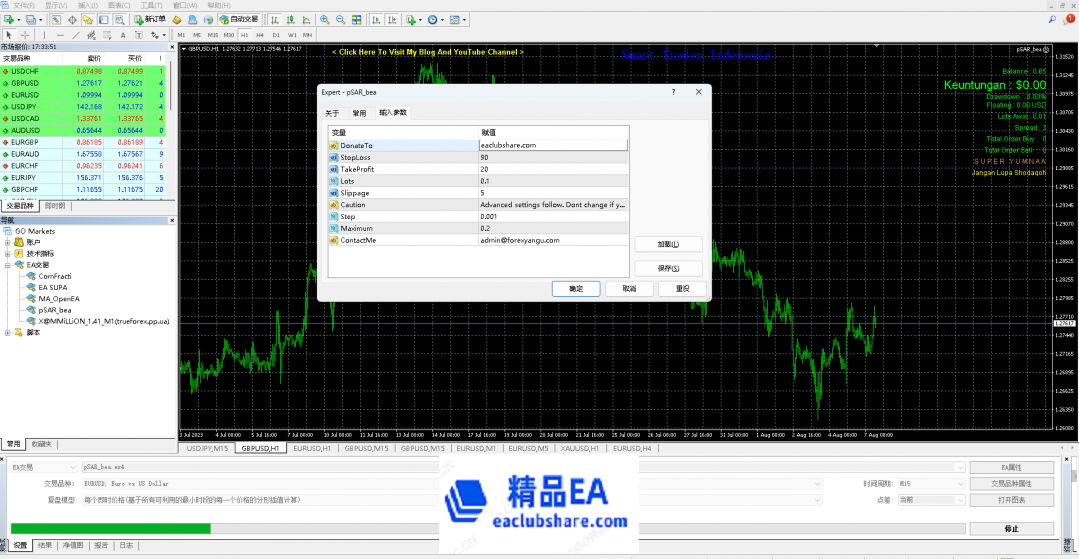Select the horizontal line drawing tool

(58, 35)
